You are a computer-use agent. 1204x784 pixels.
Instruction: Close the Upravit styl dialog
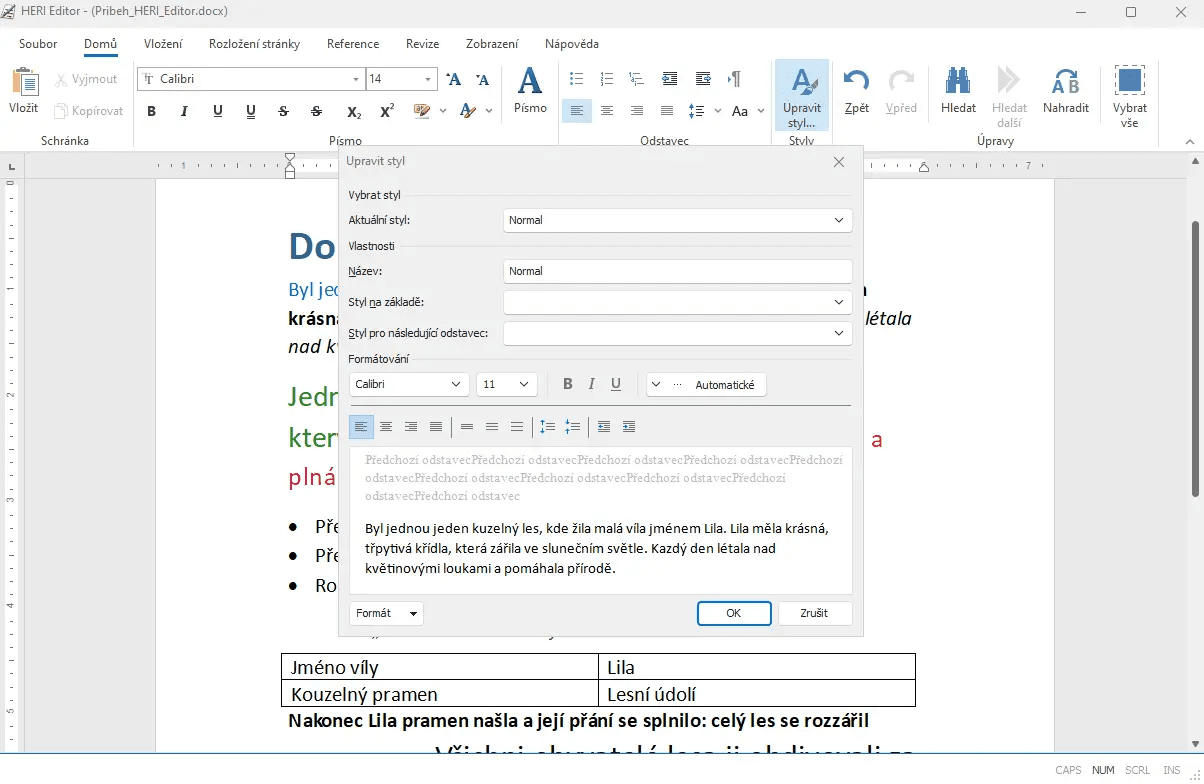click(839, 161)
